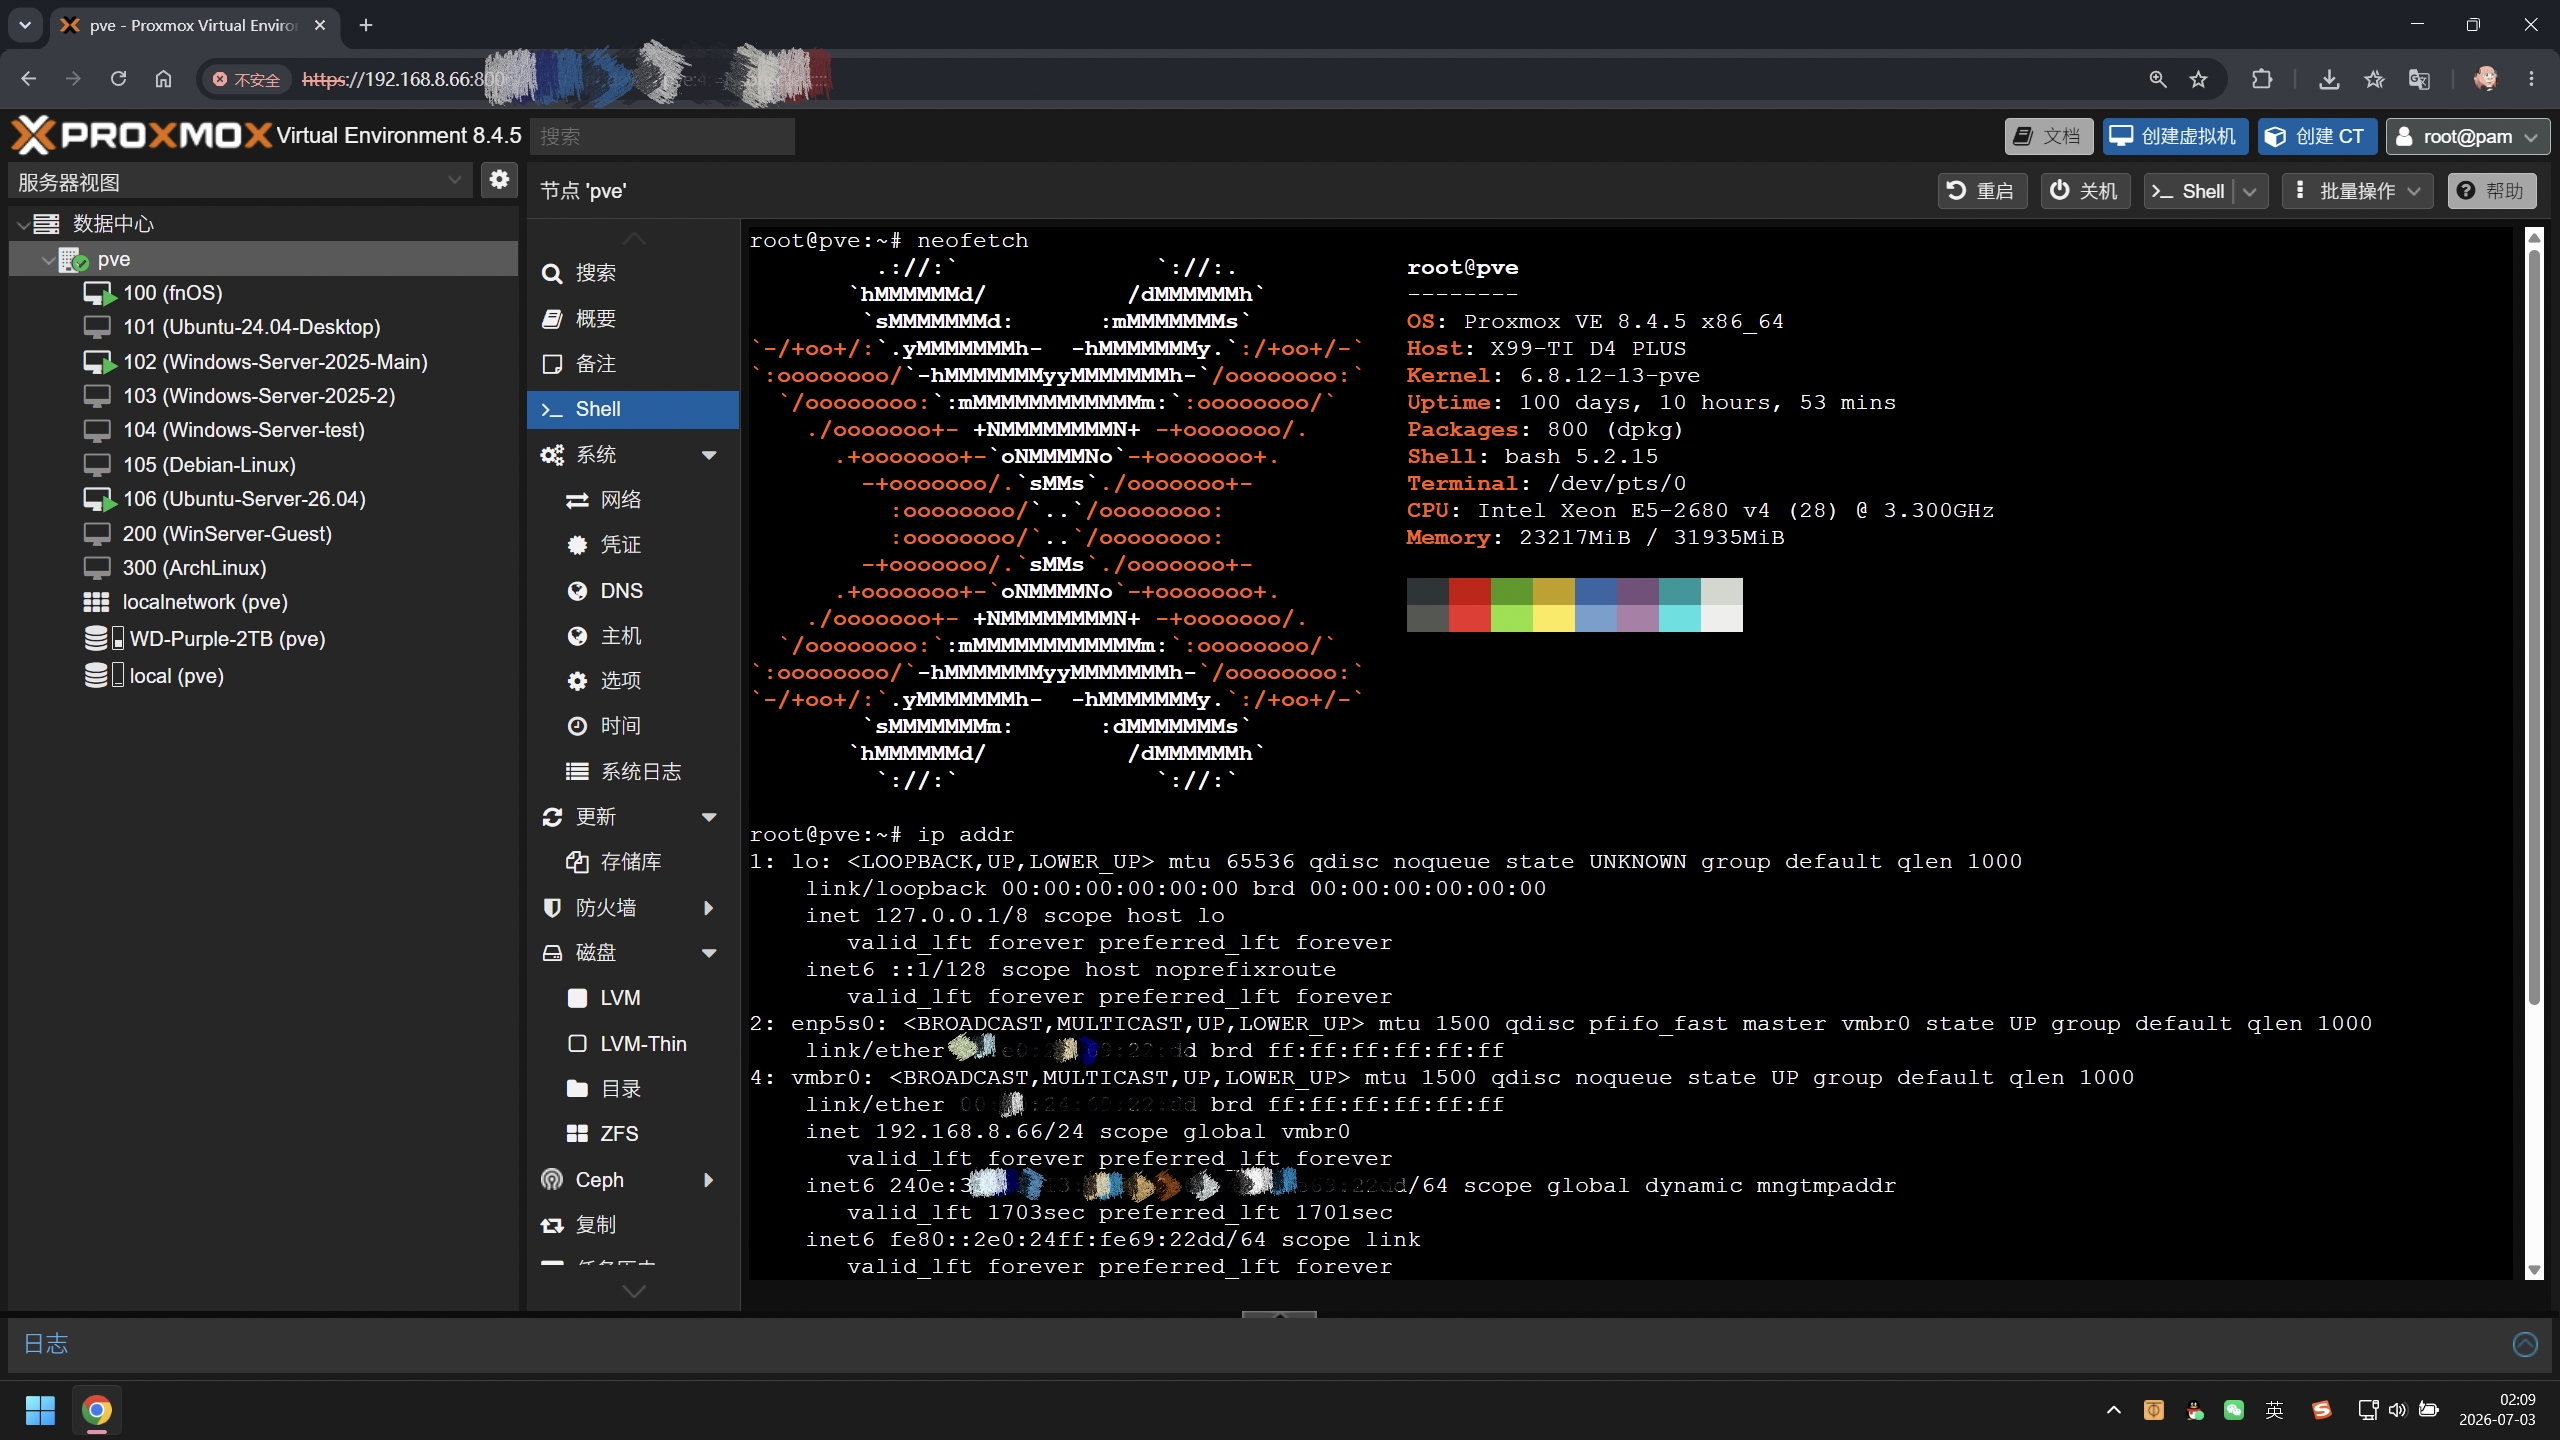Open the 搜索 node menu item
Screen dimensions: 2560x1440
pos(632,273)
